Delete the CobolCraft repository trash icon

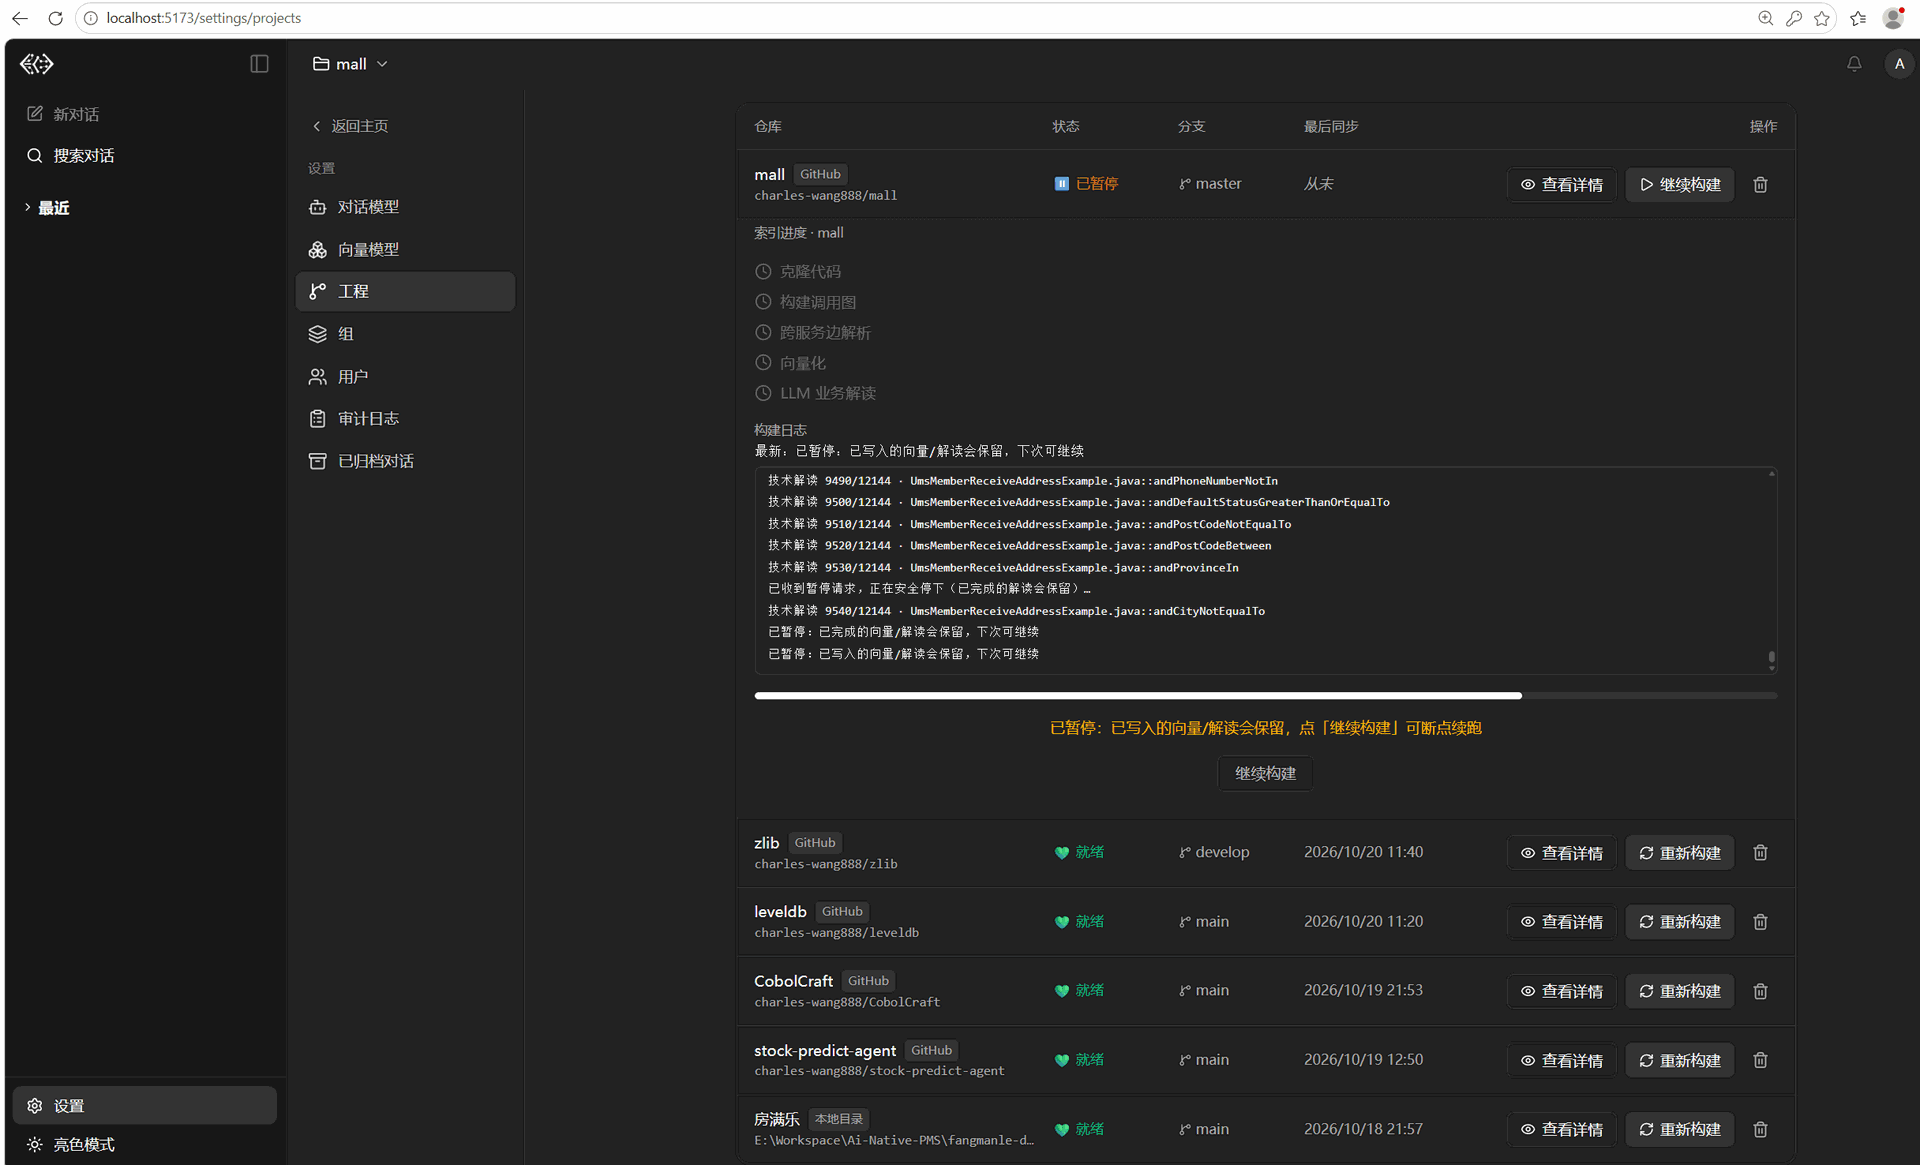(x=1760, y=991)
